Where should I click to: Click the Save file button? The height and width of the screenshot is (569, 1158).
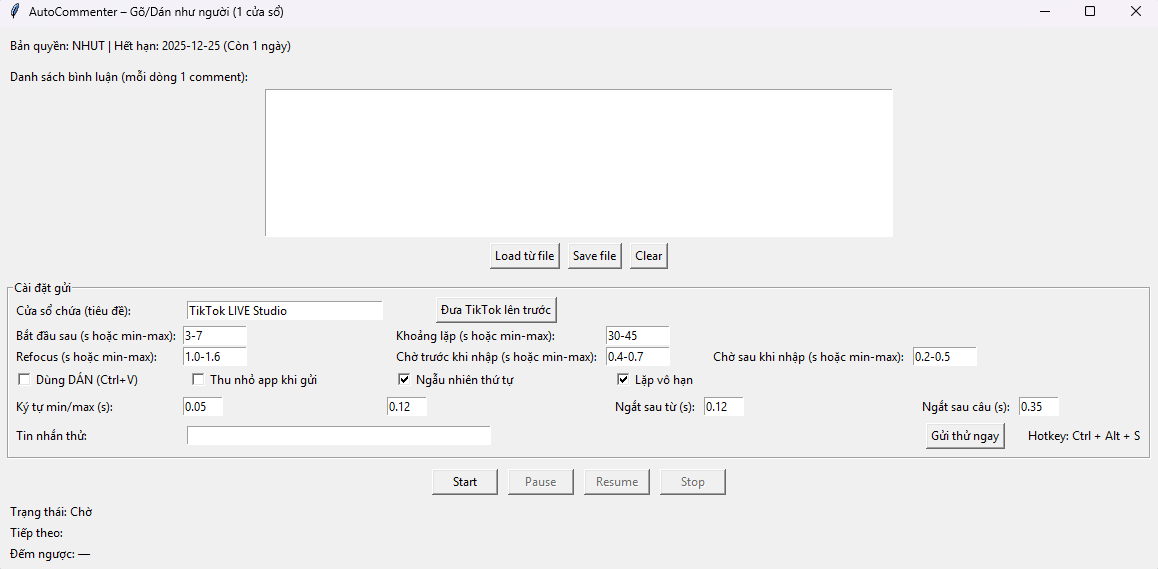594,256
